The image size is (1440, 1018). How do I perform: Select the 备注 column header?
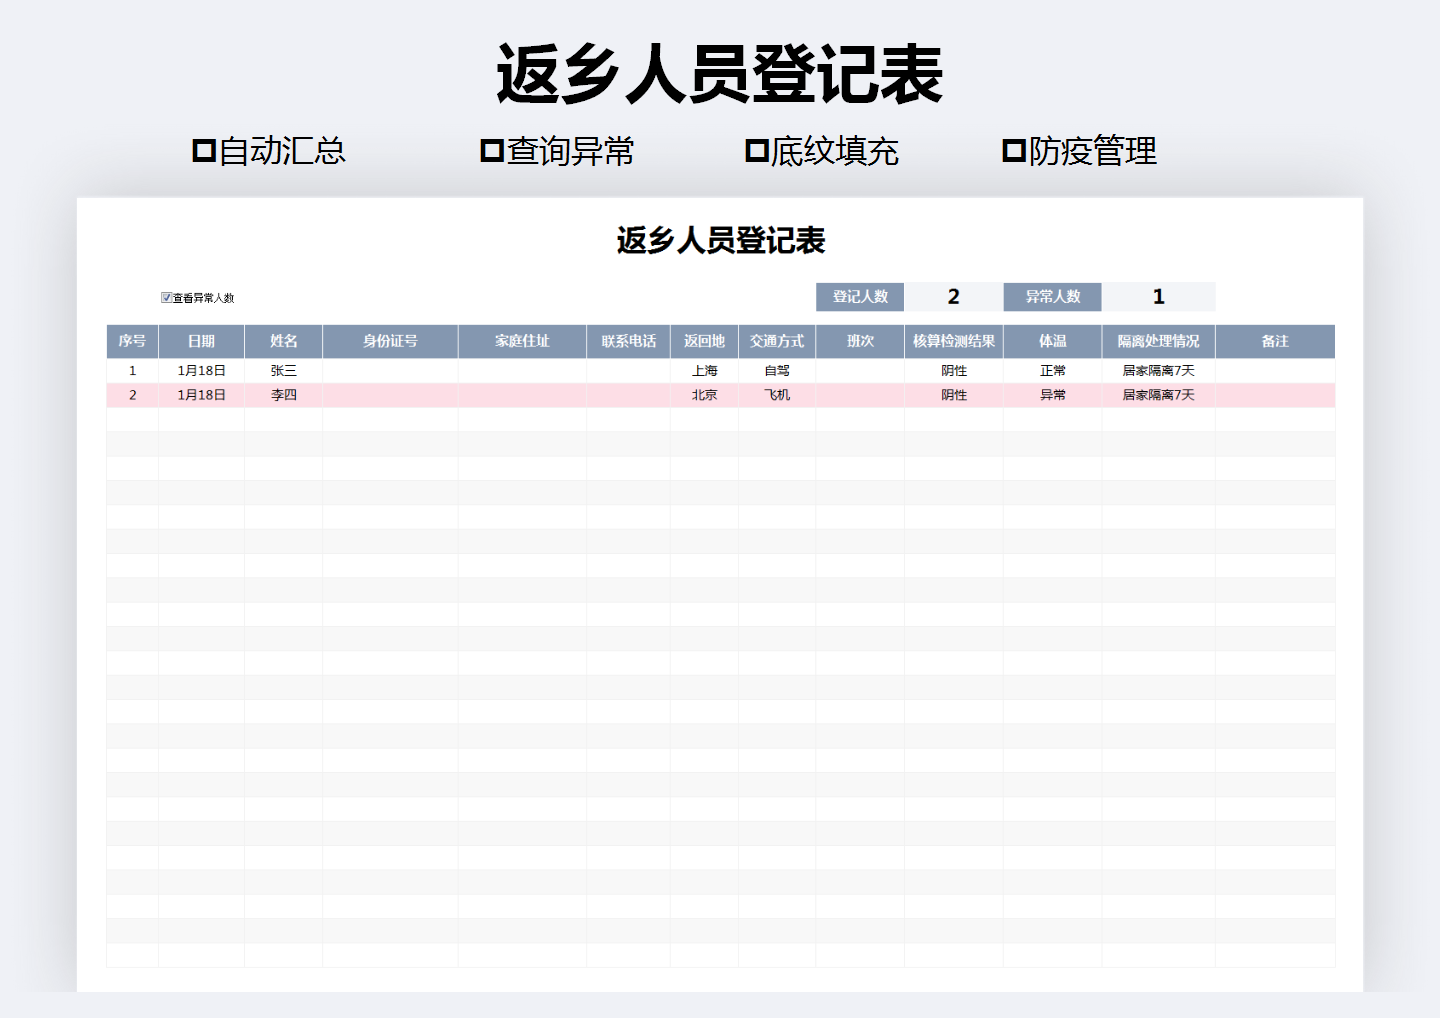1274,341
